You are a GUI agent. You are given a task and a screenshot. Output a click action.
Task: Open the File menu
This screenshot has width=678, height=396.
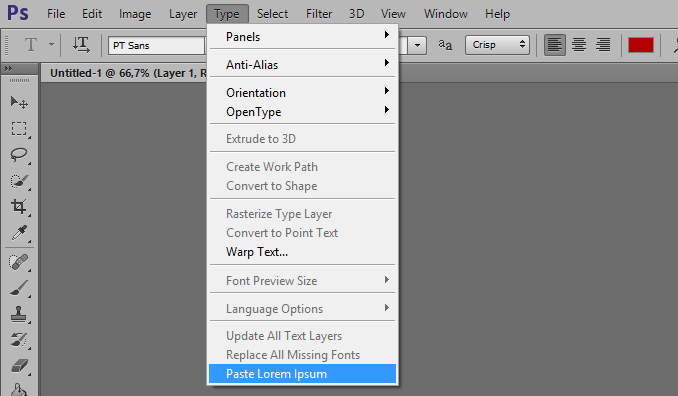pos(56,14)
